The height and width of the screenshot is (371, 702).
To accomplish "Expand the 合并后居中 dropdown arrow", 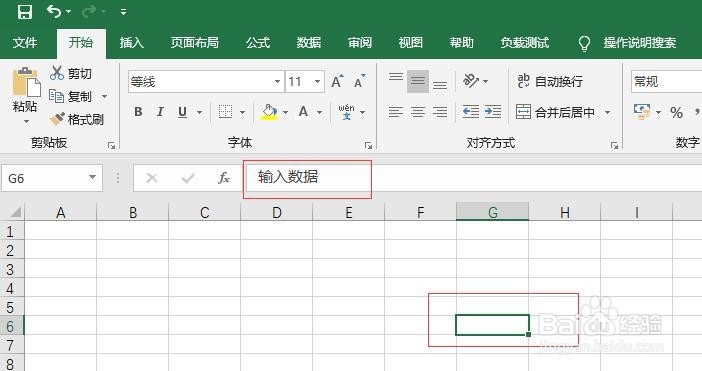I will click(608, 112).
